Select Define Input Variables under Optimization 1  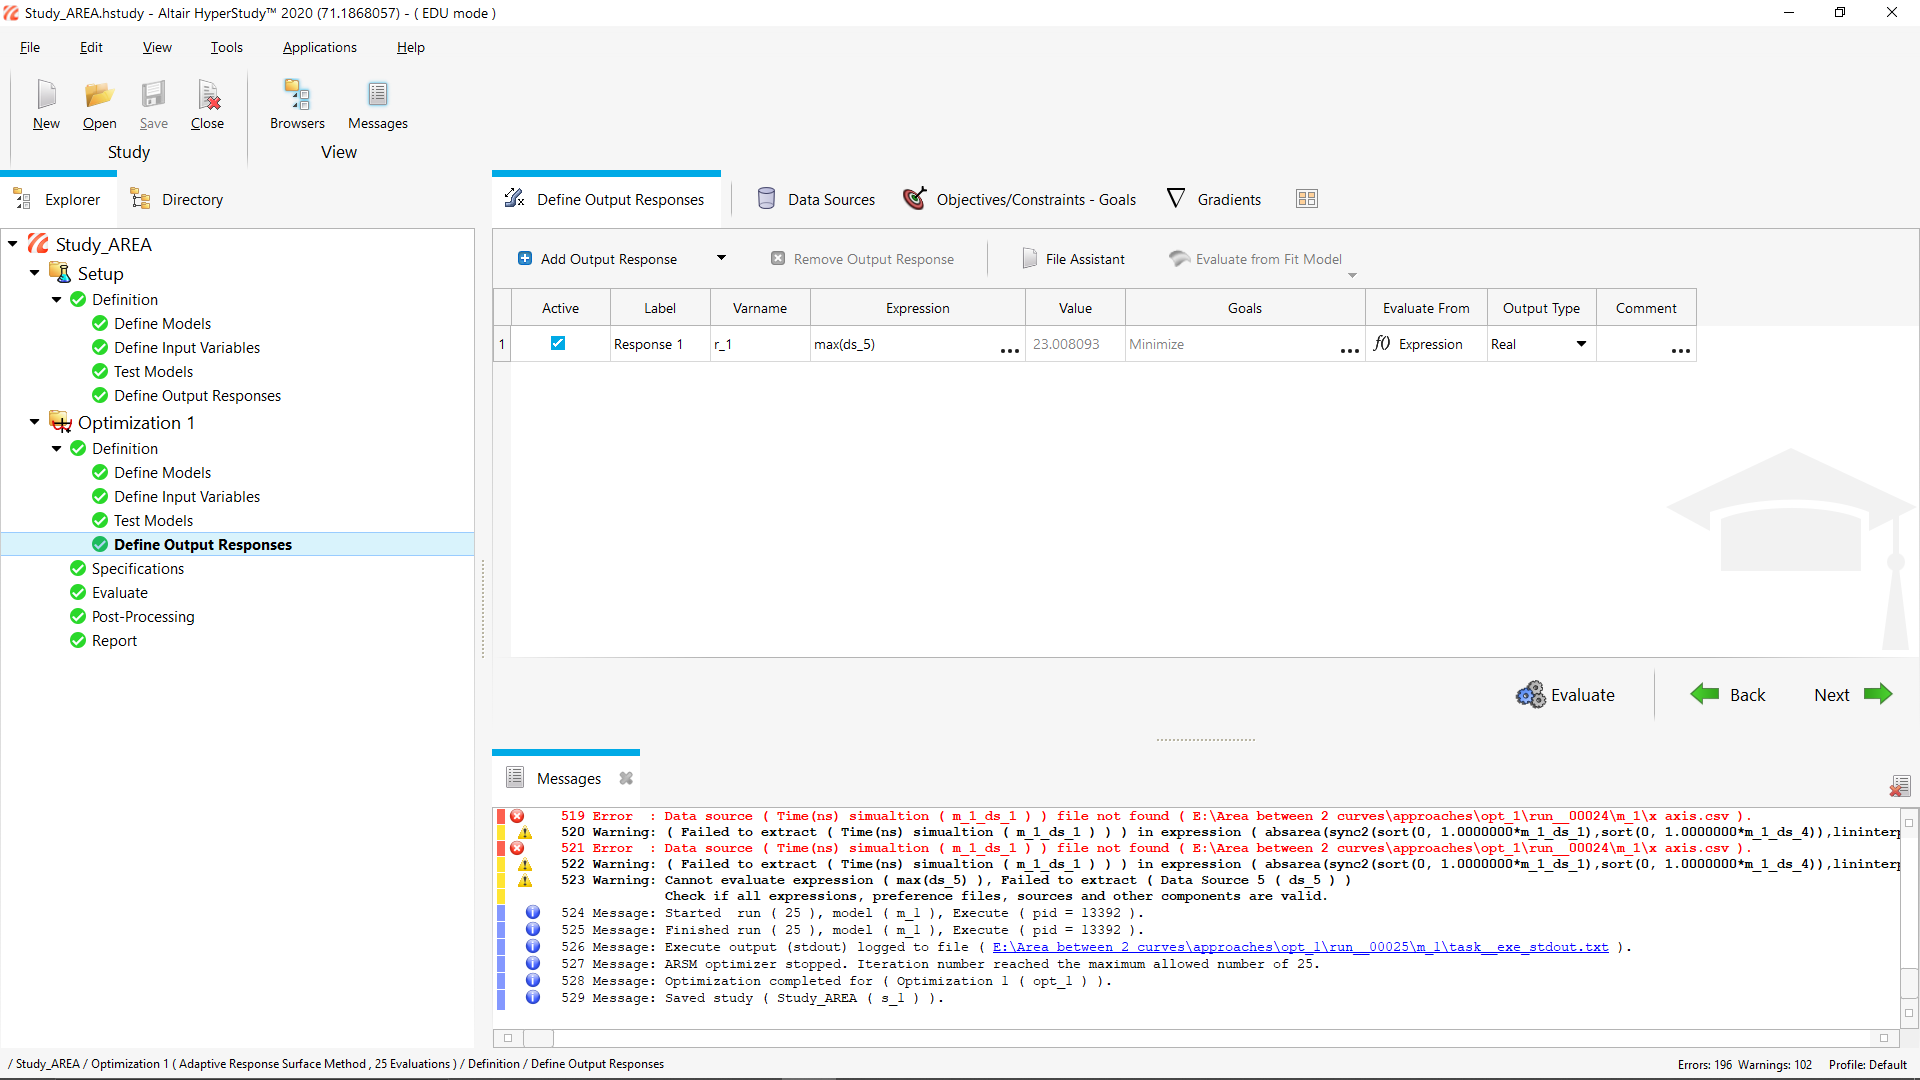click(187, 497)
